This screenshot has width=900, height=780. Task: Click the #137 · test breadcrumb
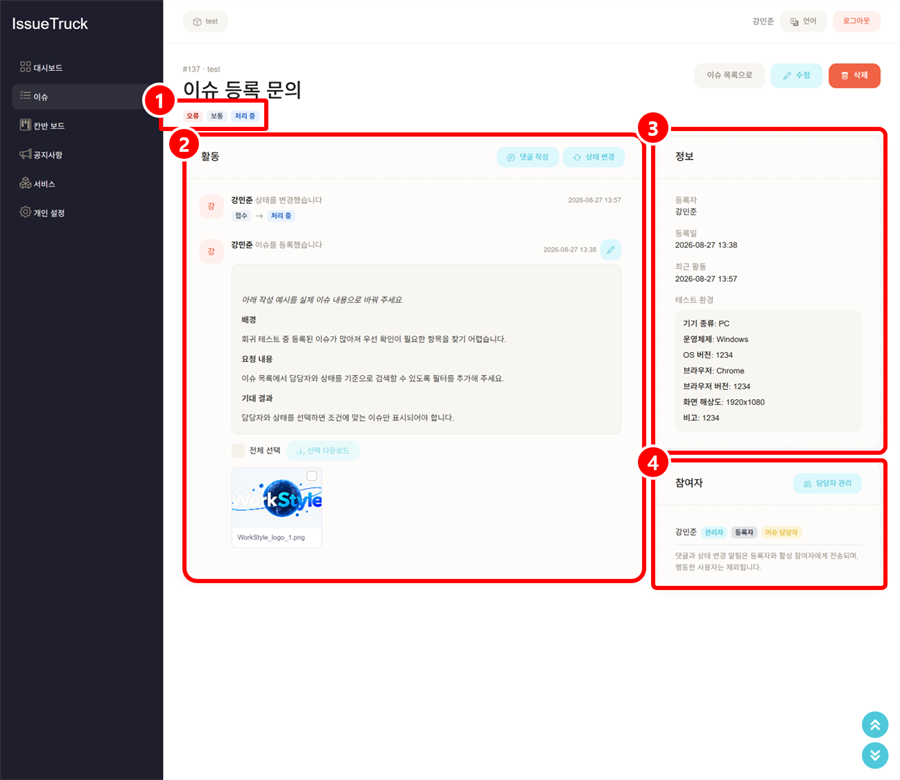point(201,69)
